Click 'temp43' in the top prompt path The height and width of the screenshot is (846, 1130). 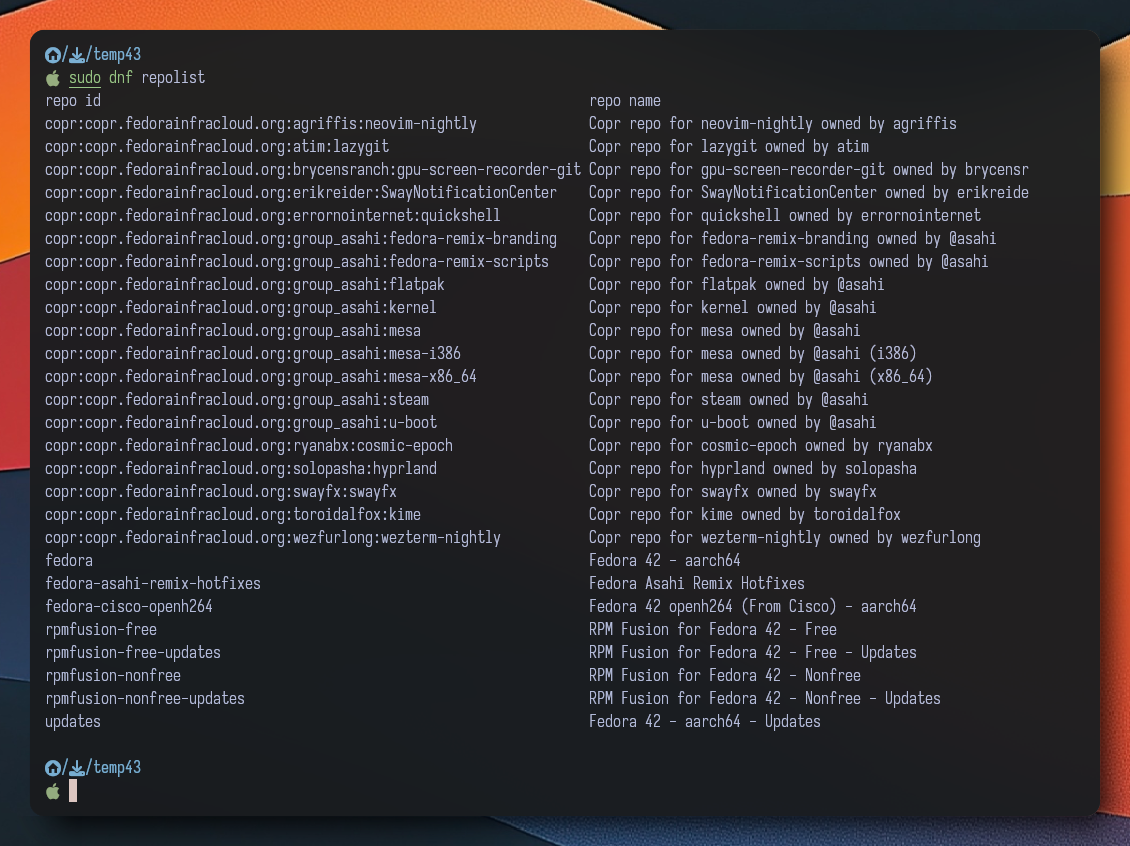click(117, 55)
